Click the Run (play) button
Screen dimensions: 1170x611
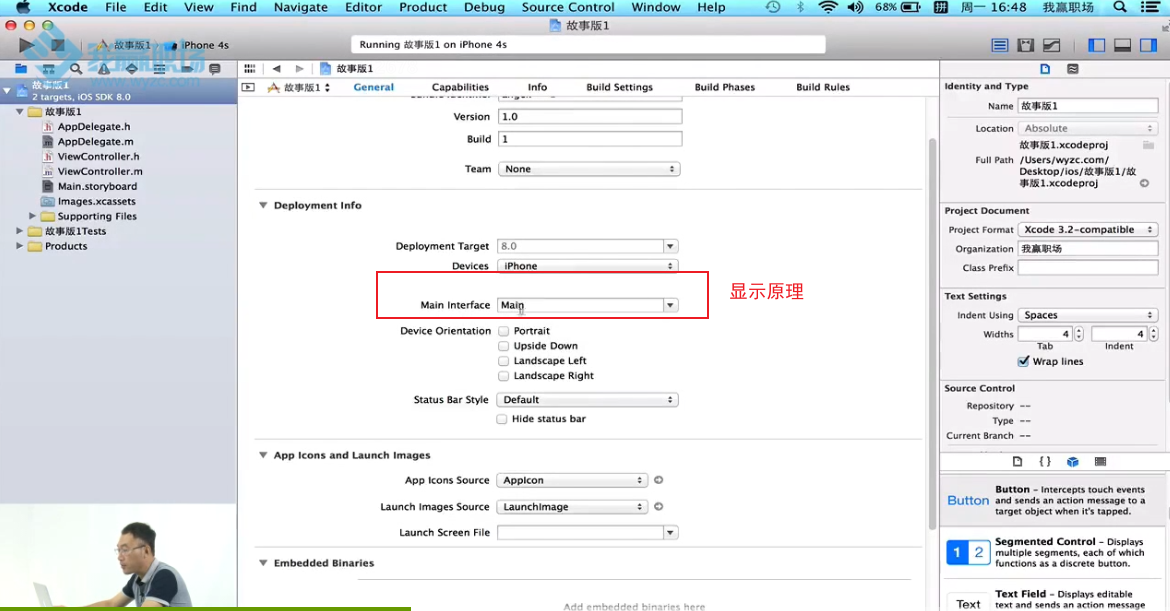[26, 45]
